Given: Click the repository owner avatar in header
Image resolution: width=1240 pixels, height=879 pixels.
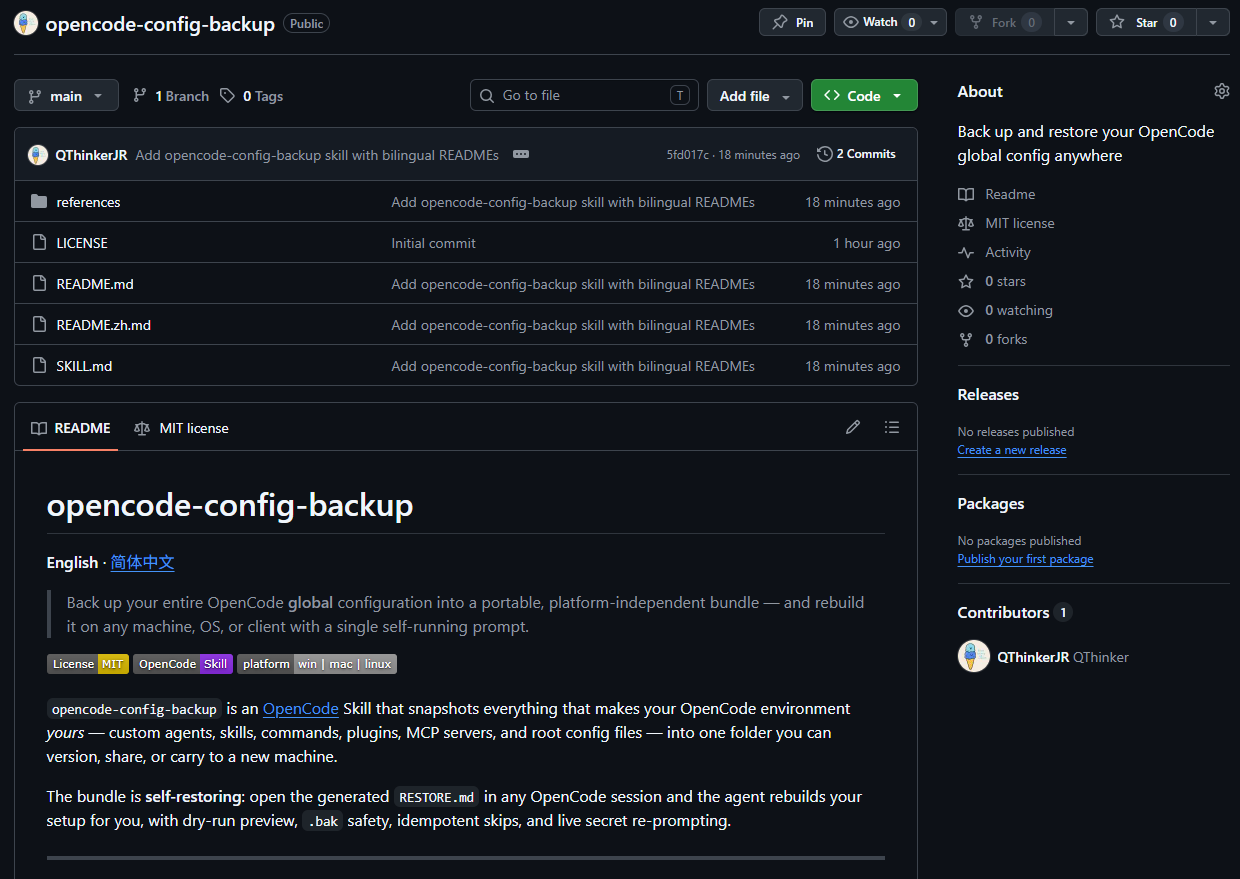Looking at the screenshot, I should click(x=26, y=23).
